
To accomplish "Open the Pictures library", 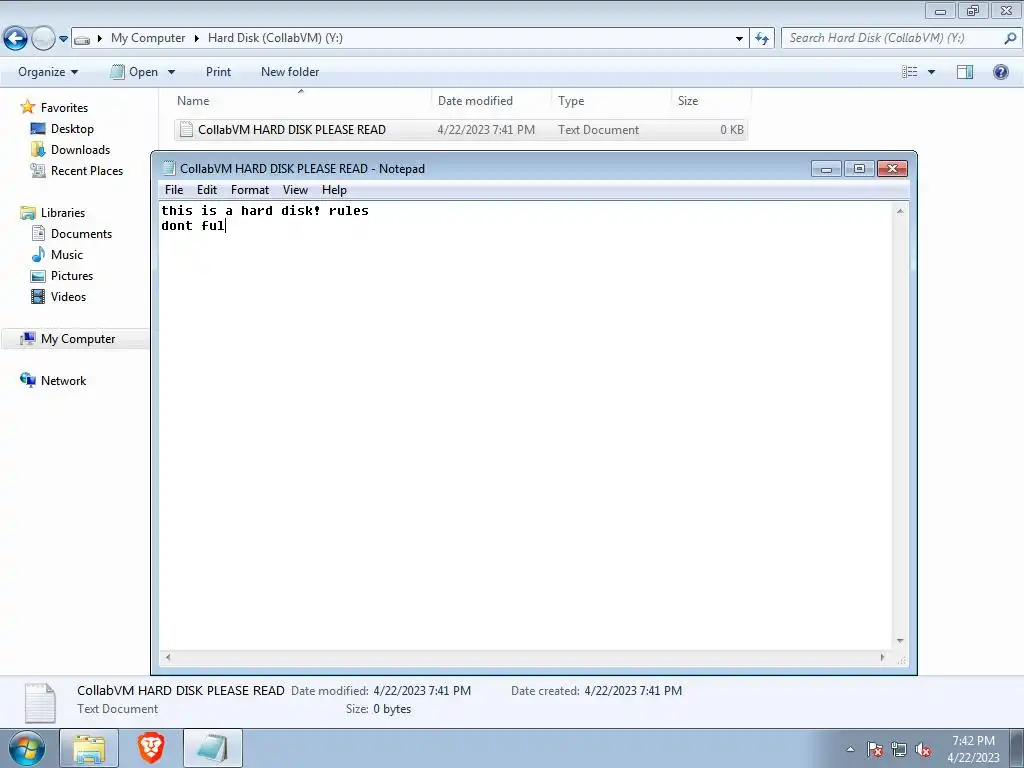I will [72, 276].
